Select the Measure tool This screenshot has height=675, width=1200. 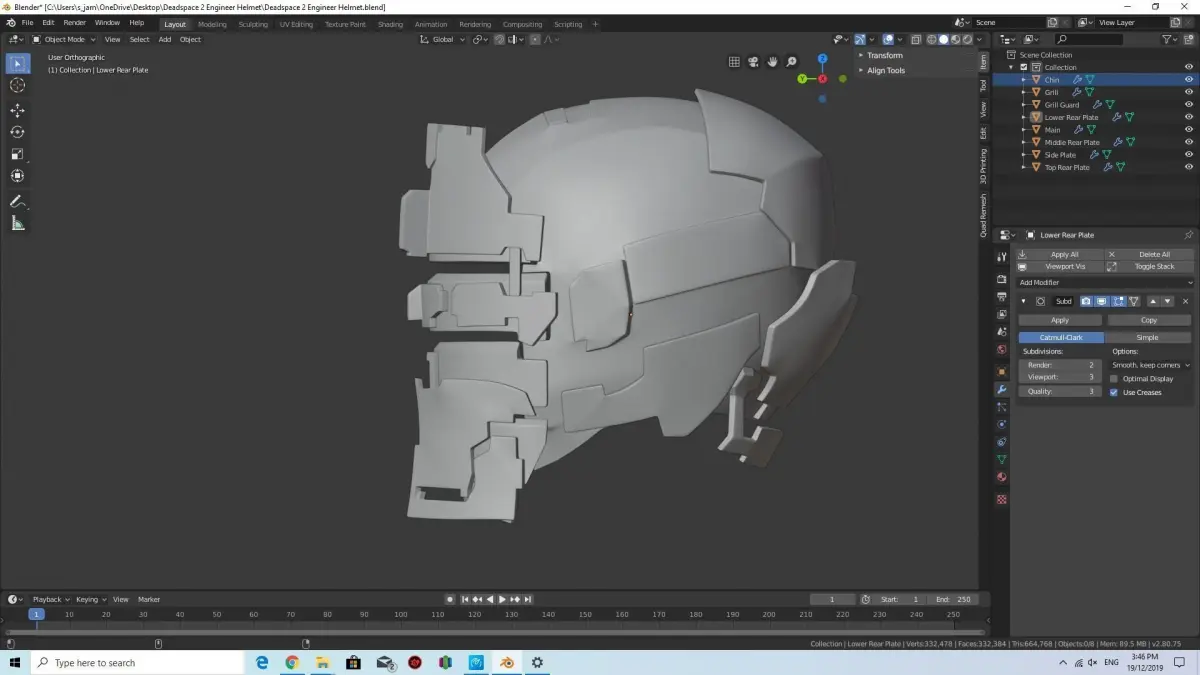pyautogui.click(x=17, y=223)
